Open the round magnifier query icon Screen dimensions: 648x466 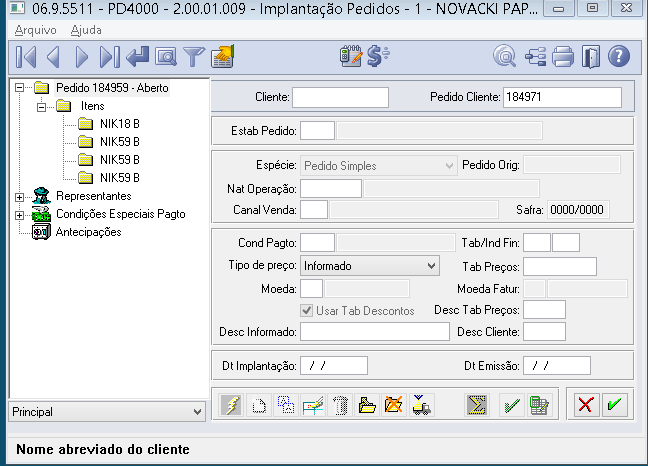[x=505, y=56]
